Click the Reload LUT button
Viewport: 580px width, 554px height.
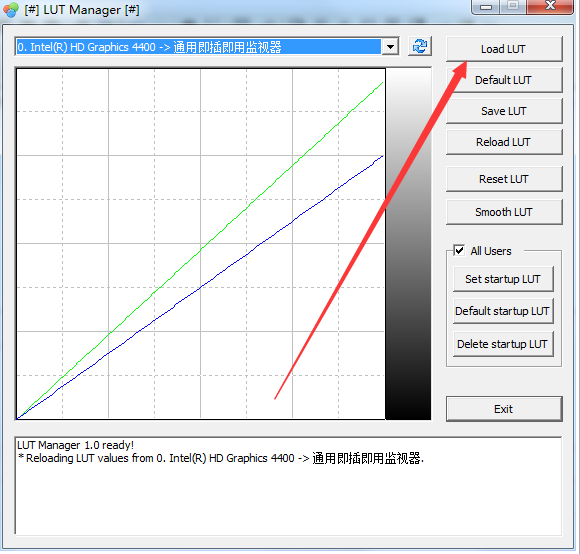point(504,142)
